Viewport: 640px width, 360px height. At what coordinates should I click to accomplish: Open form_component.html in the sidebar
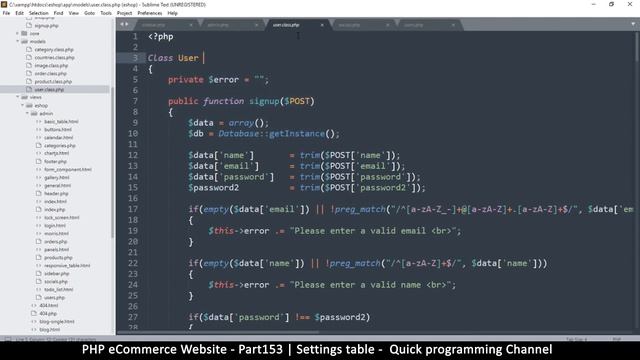[68, 169]
